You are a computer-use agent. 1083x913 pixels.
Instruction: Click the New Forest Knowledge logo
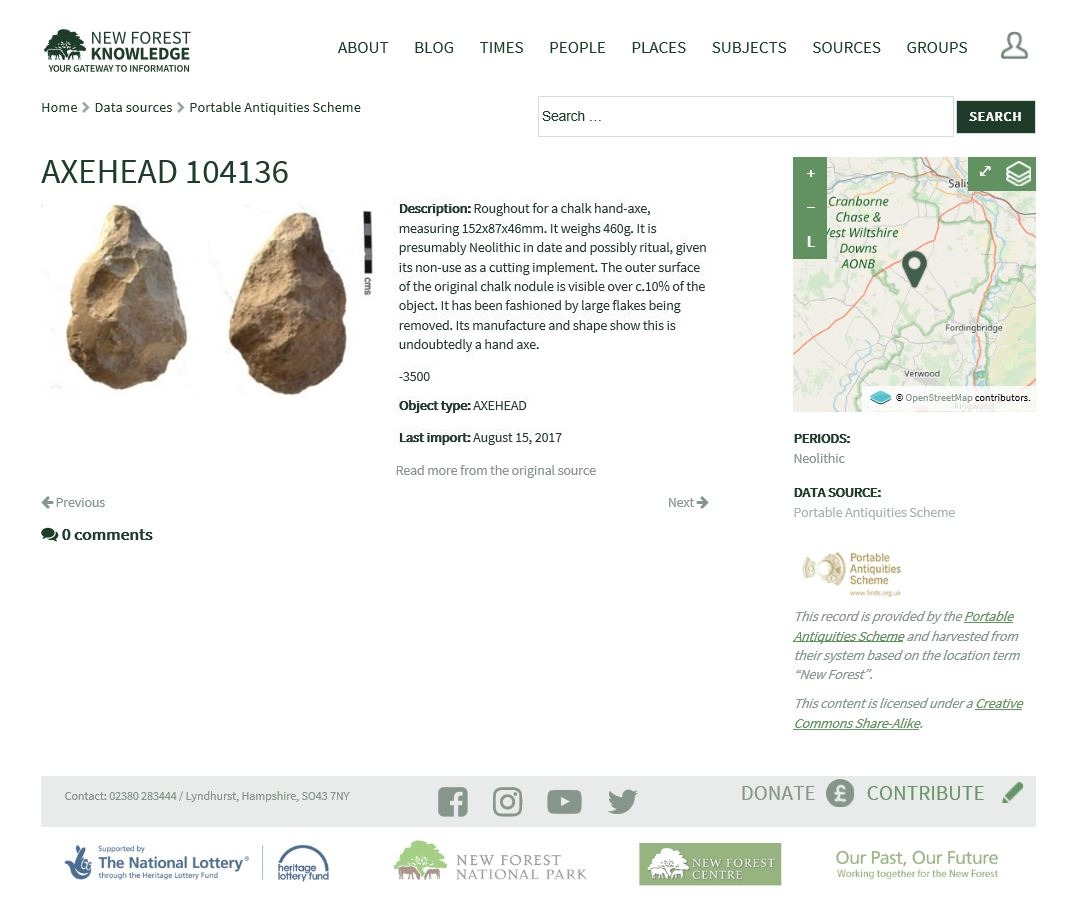[117, 50]
